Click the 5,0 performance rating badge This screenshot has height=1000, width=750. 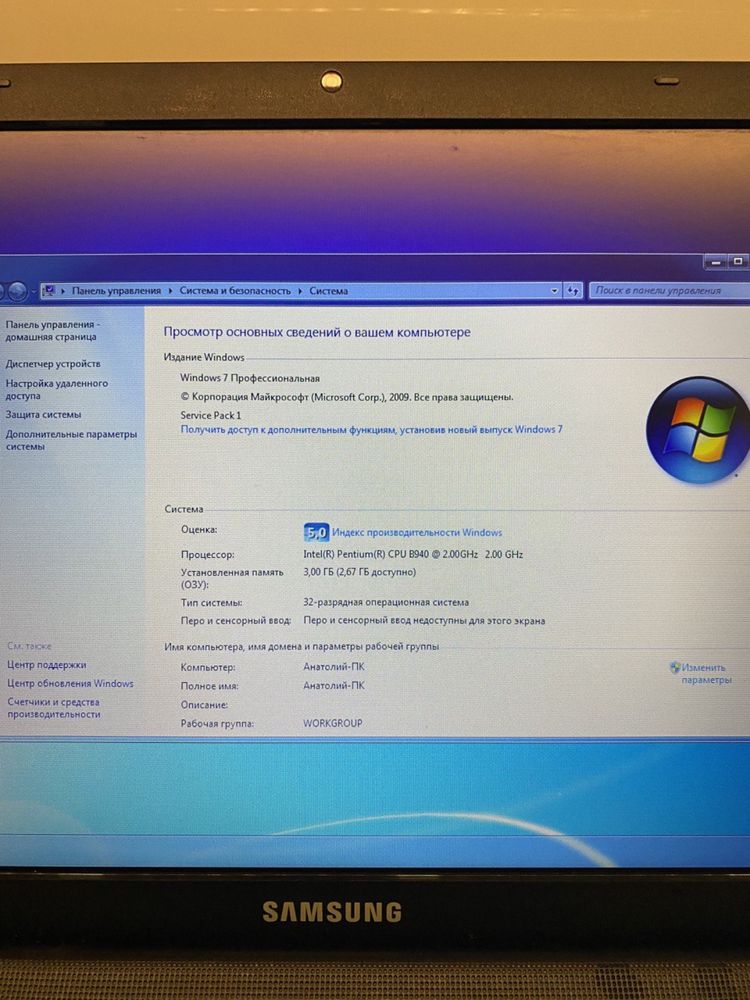[x=316, y=532]
